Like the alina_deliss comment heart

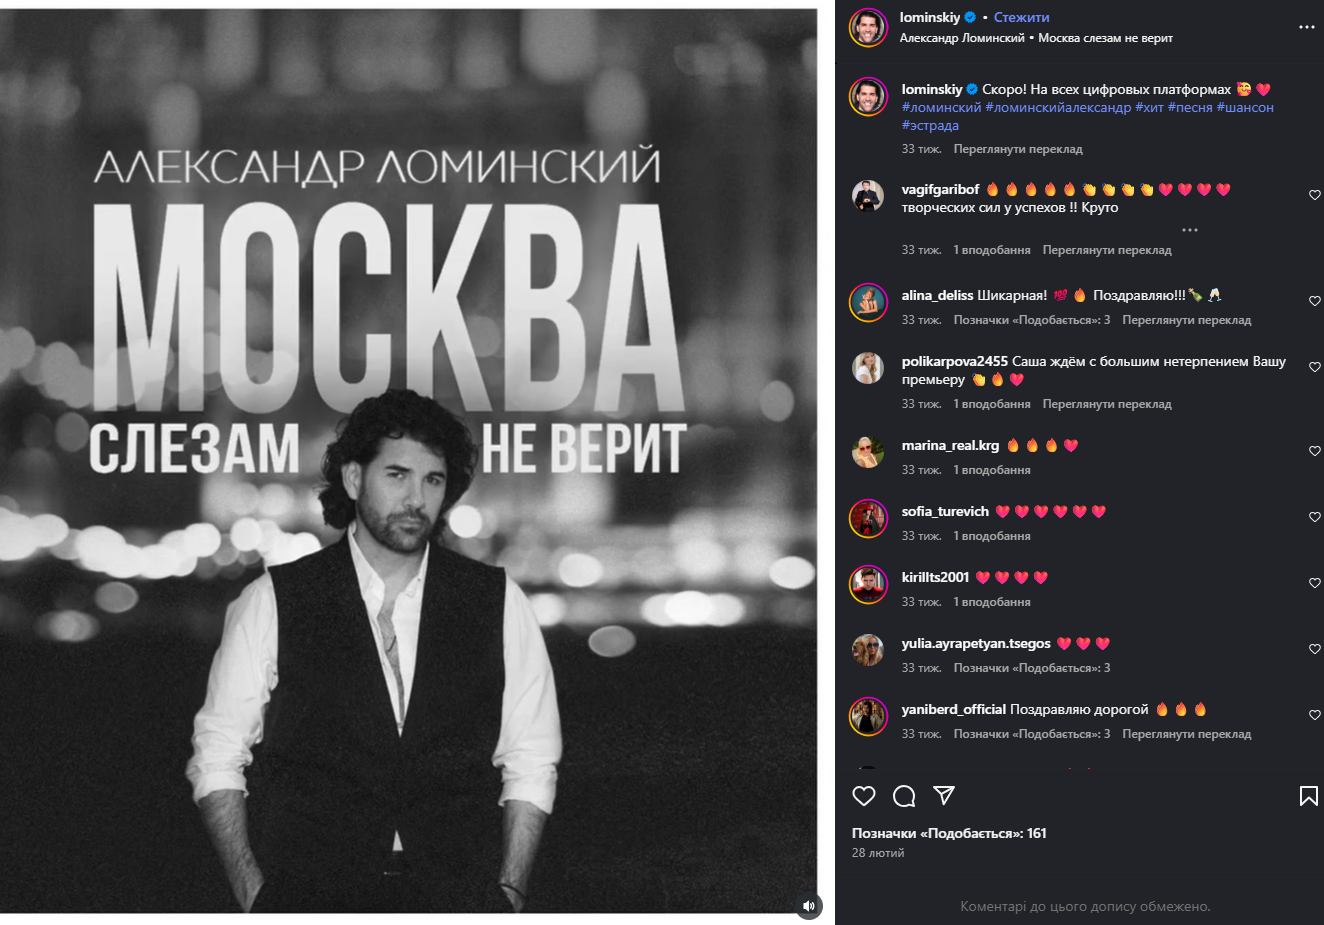tap(1315, 301)
